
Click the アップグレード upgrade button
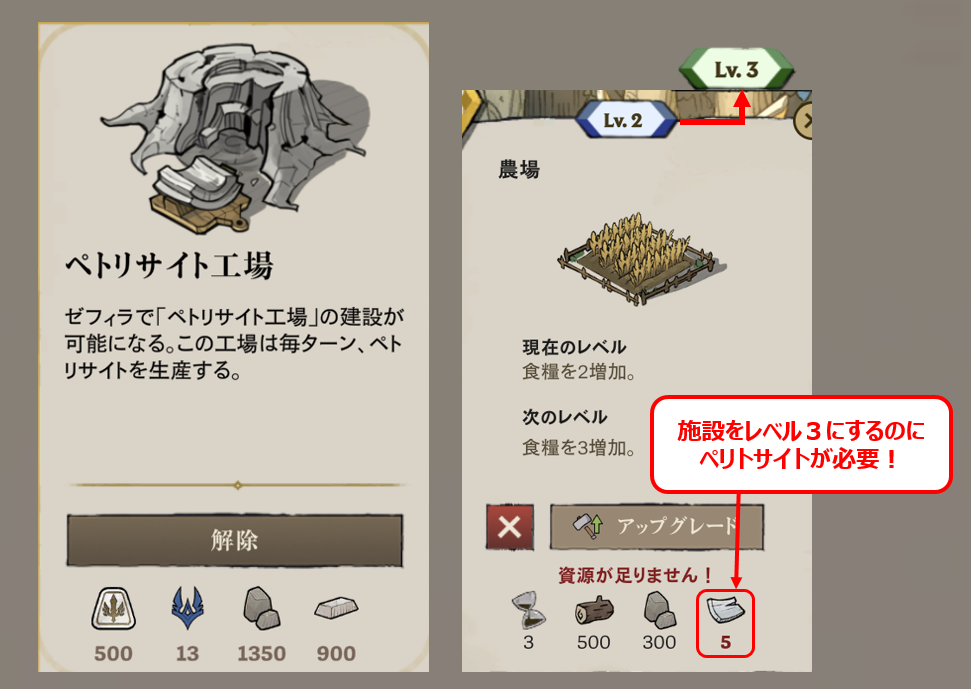pyautogui.click(x=656, y=527)
